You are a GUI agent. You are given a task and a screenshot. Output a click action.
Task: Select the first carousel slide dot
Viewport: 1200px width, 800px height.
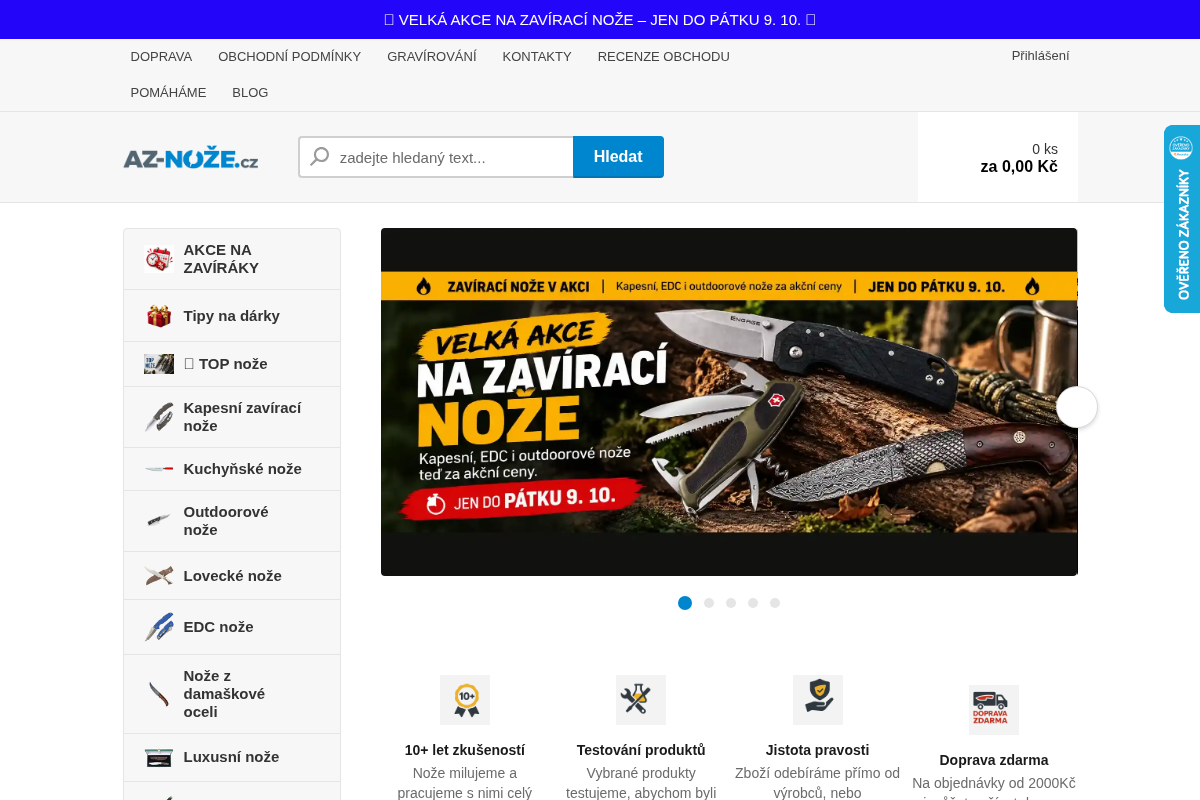[x=685, y=603]
